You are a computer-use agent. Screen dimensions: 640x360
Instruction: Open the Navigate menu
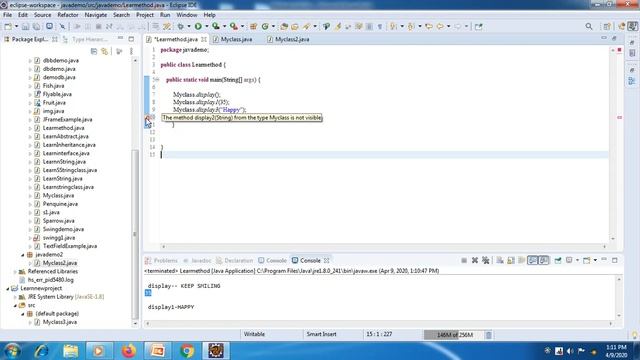(96, 15)
